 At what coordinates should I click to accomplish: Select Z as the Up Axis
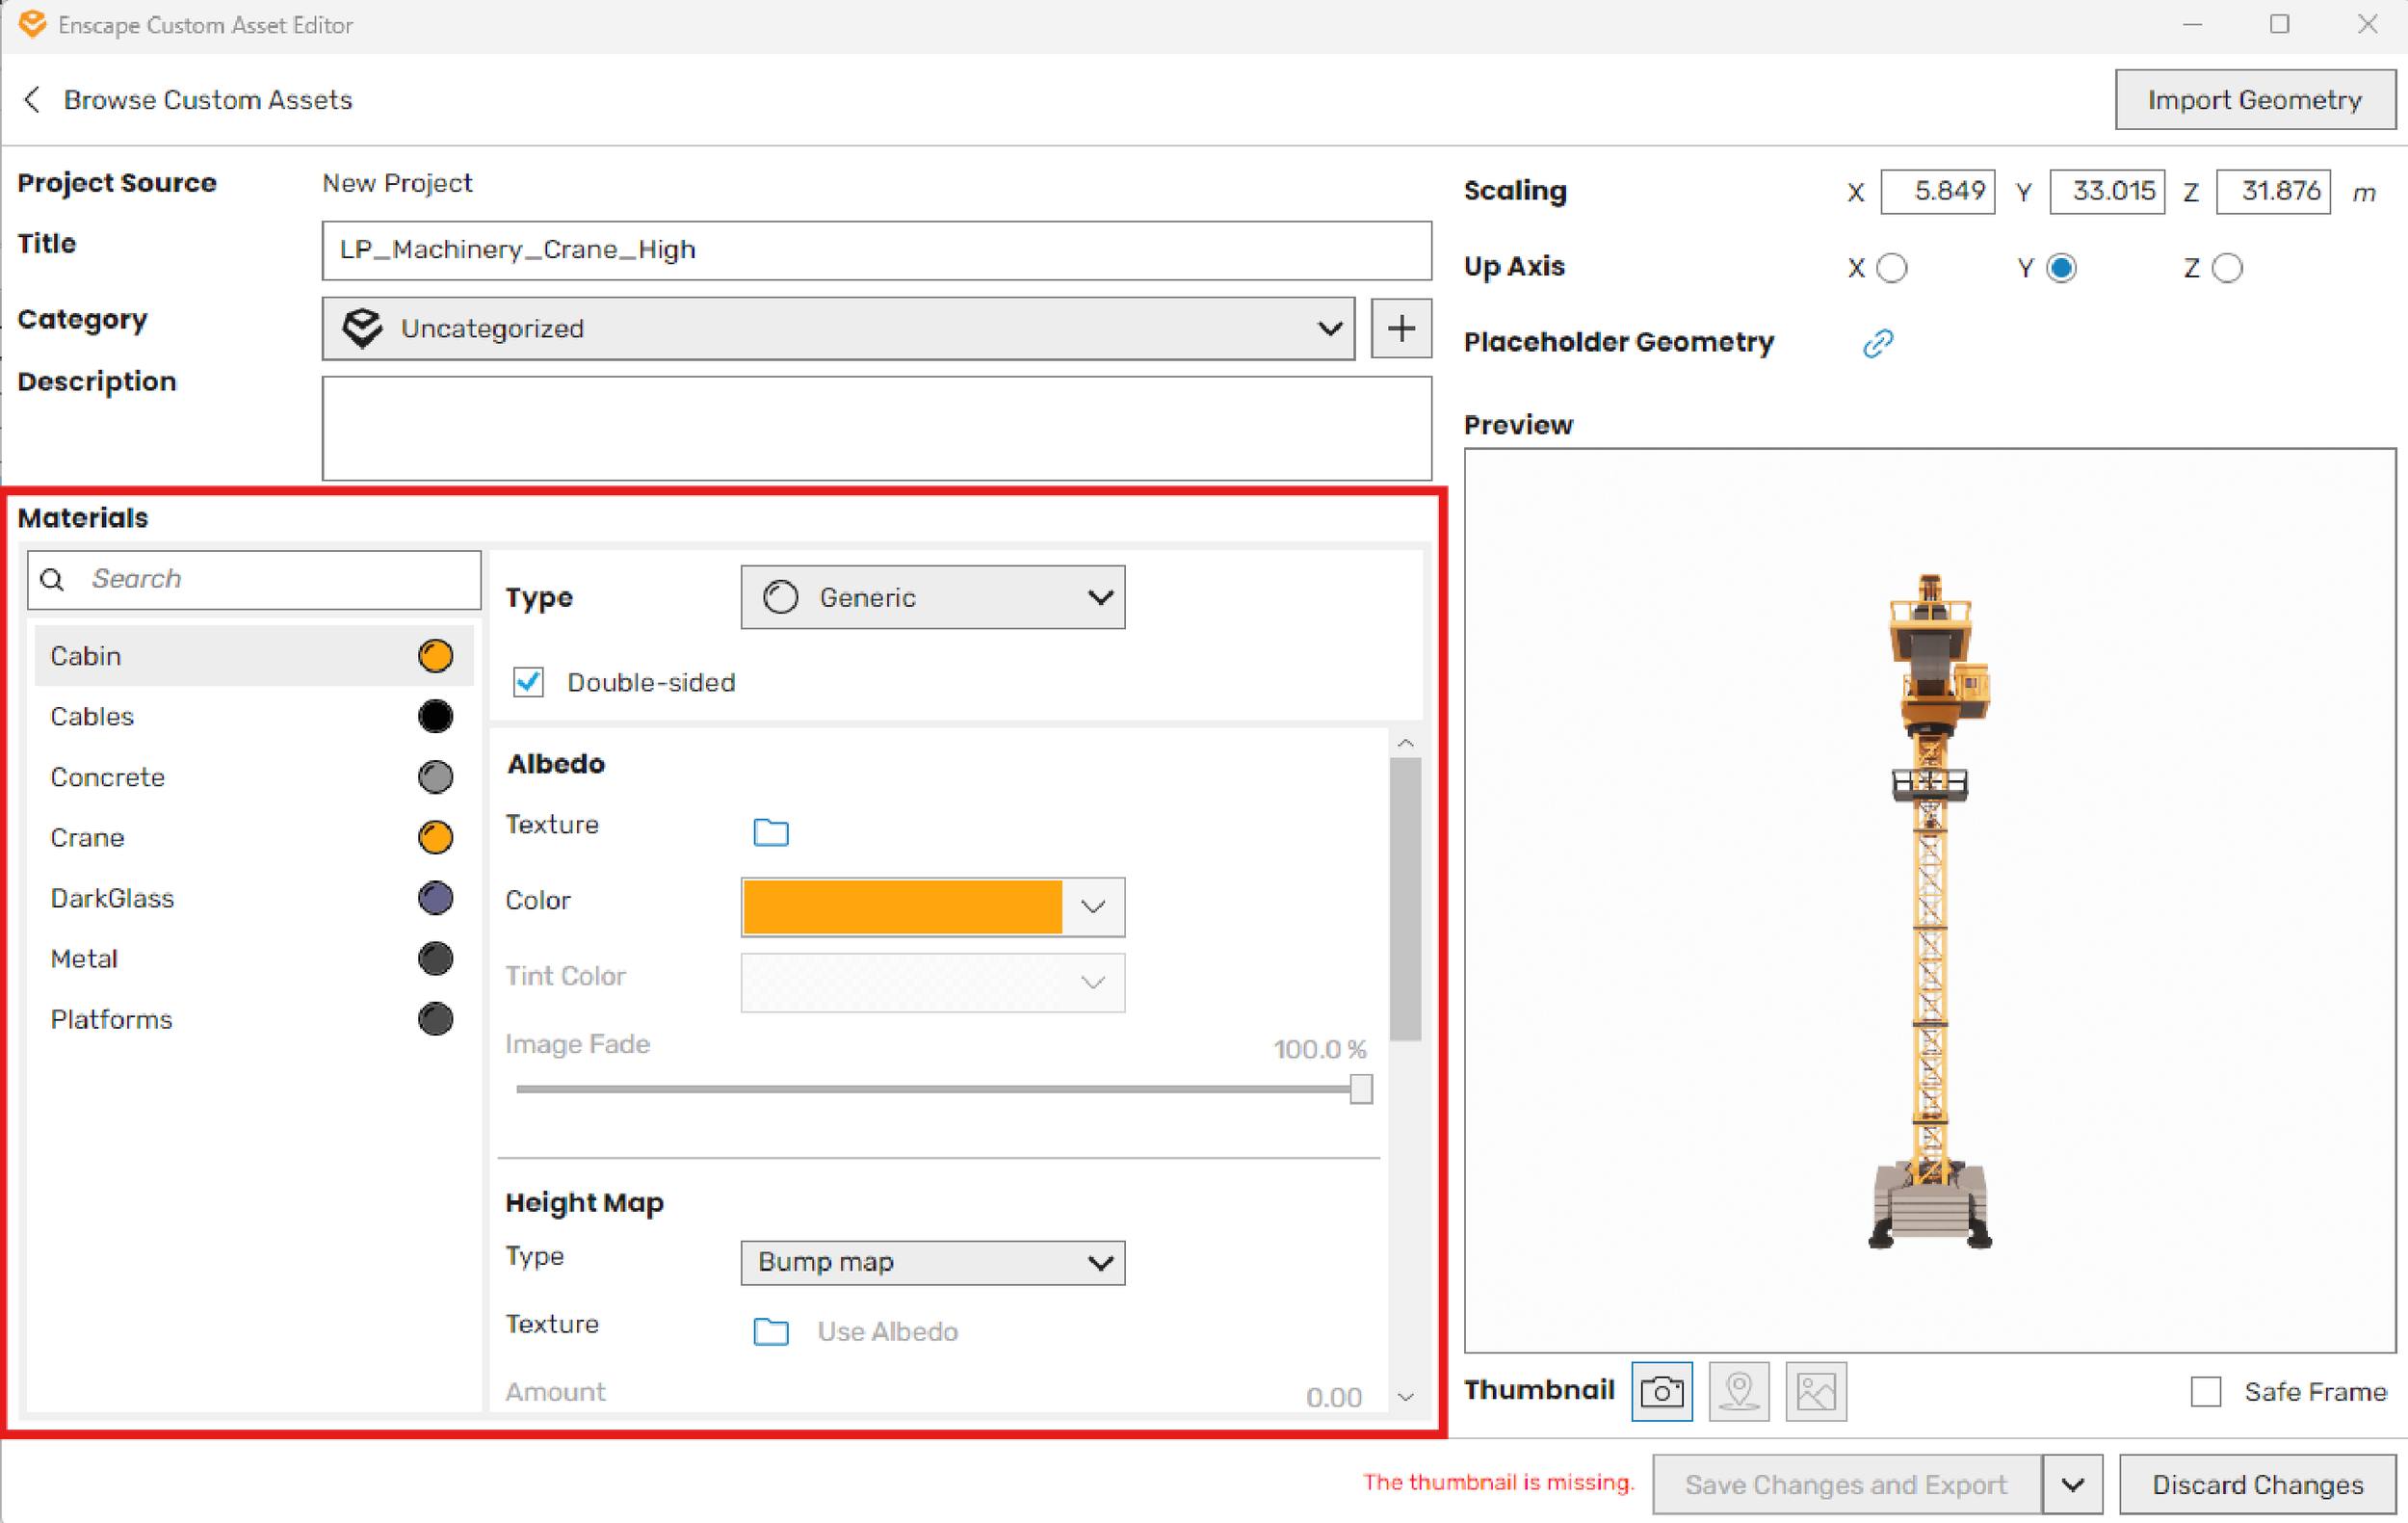coord(2226,268)
